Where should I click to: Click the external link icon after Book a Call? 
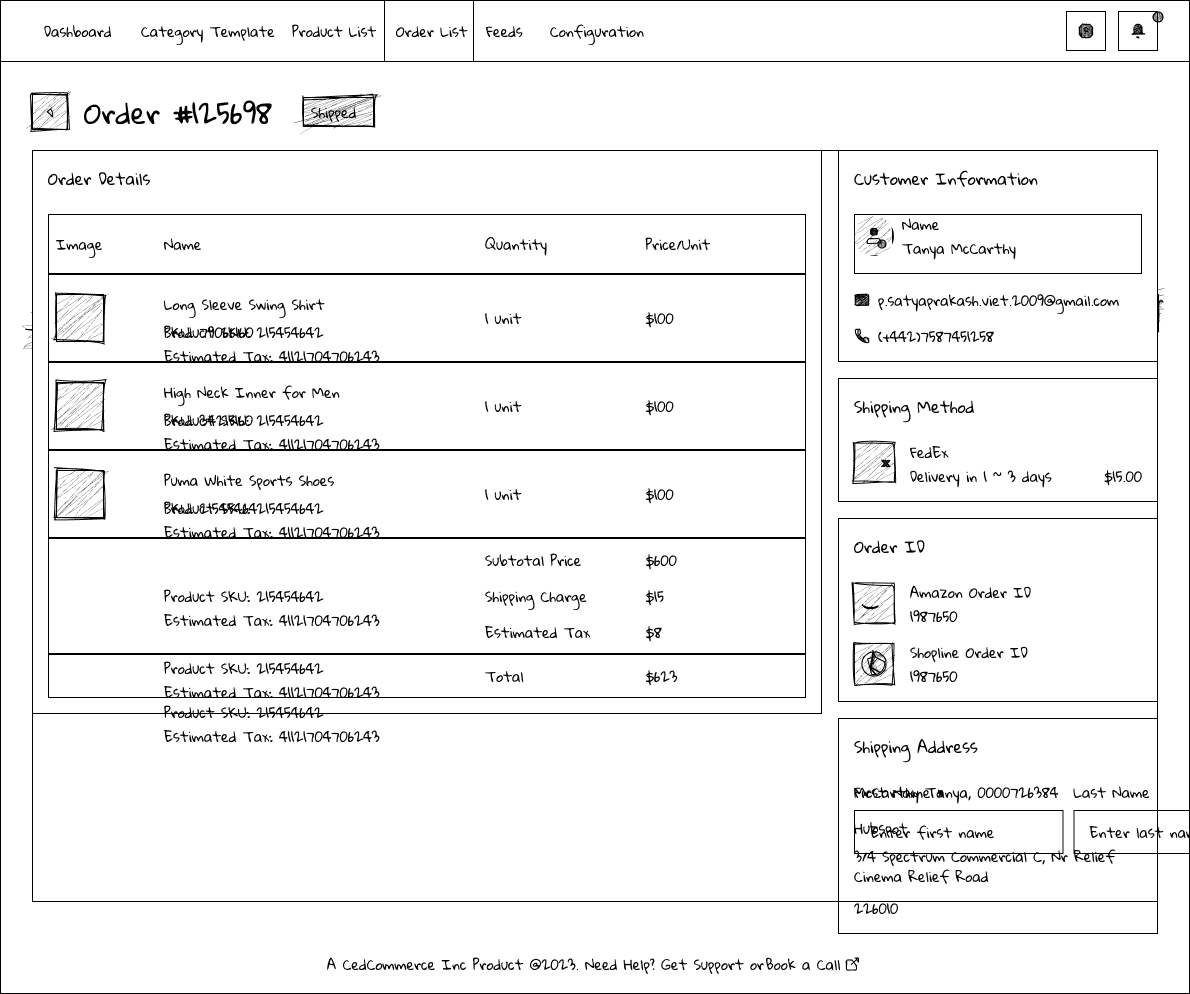click(852, 964)
